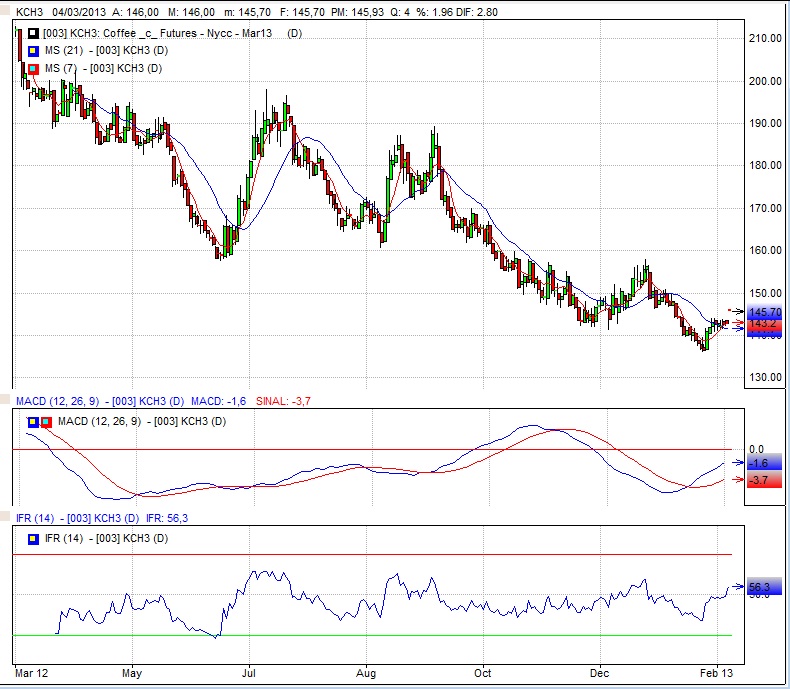The image size is (790, 689).
Task: Click the blue IFR (14) legend icon
Action: click(35, 539)
